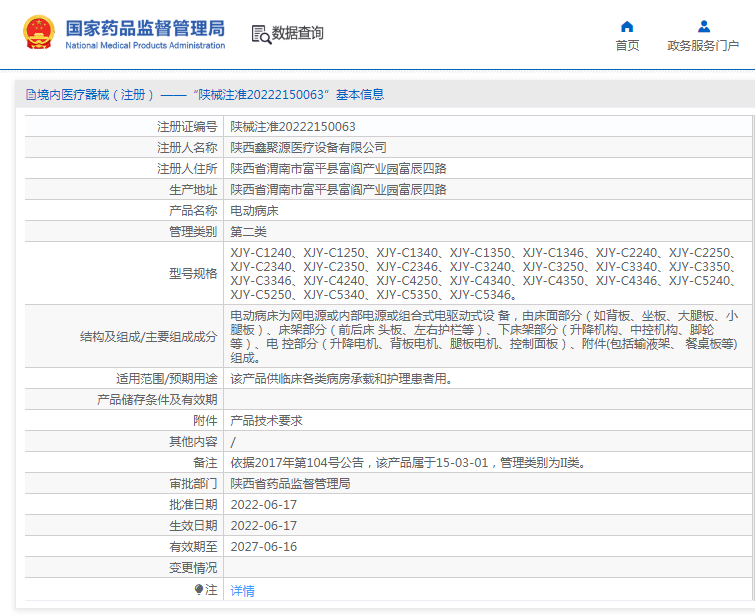This screenshot has height=616, width=755.
Task: Click the 备注 remark about 2017年第104号公告
Action: [x=408, y=463]
